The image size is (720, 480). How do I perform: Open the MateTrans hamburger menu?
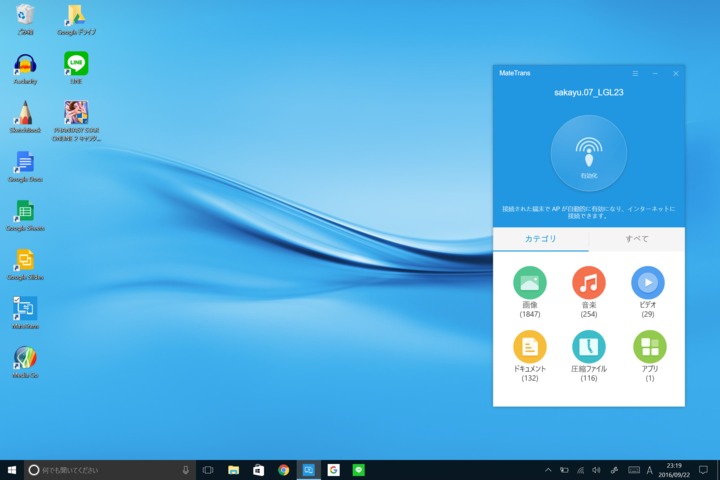click(635, 74)
